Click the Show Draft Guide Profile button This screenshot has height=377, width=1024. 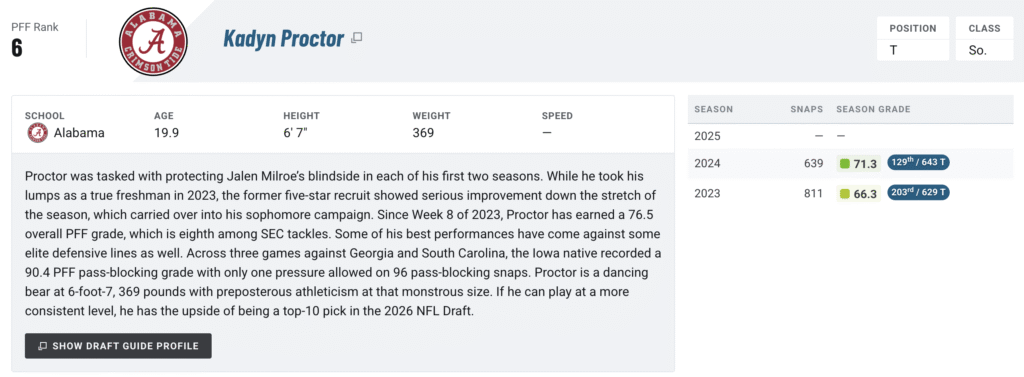[x=118, y=346]
